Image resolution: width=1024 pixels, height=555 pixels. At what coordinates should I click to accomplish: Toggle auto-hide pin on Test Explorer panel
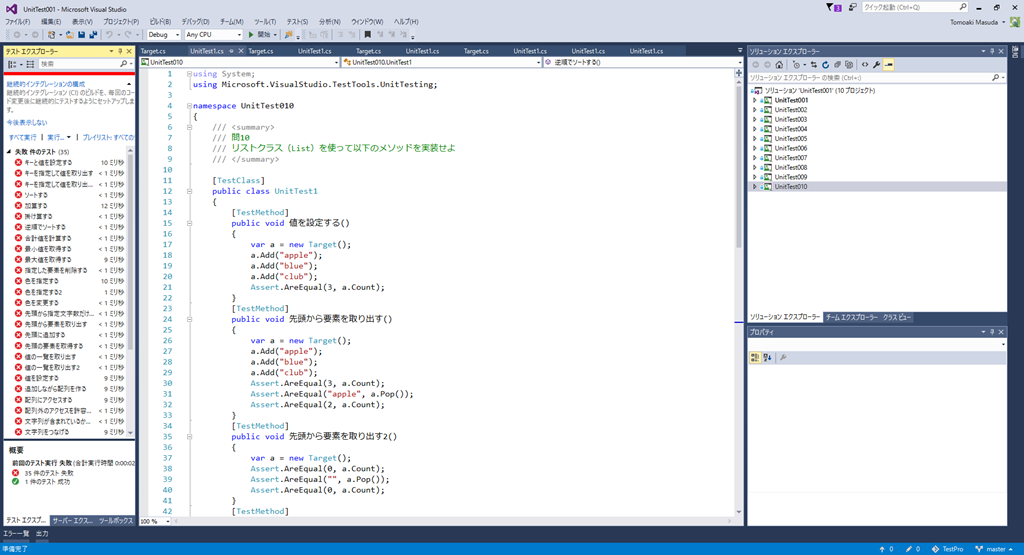[120, 51]
